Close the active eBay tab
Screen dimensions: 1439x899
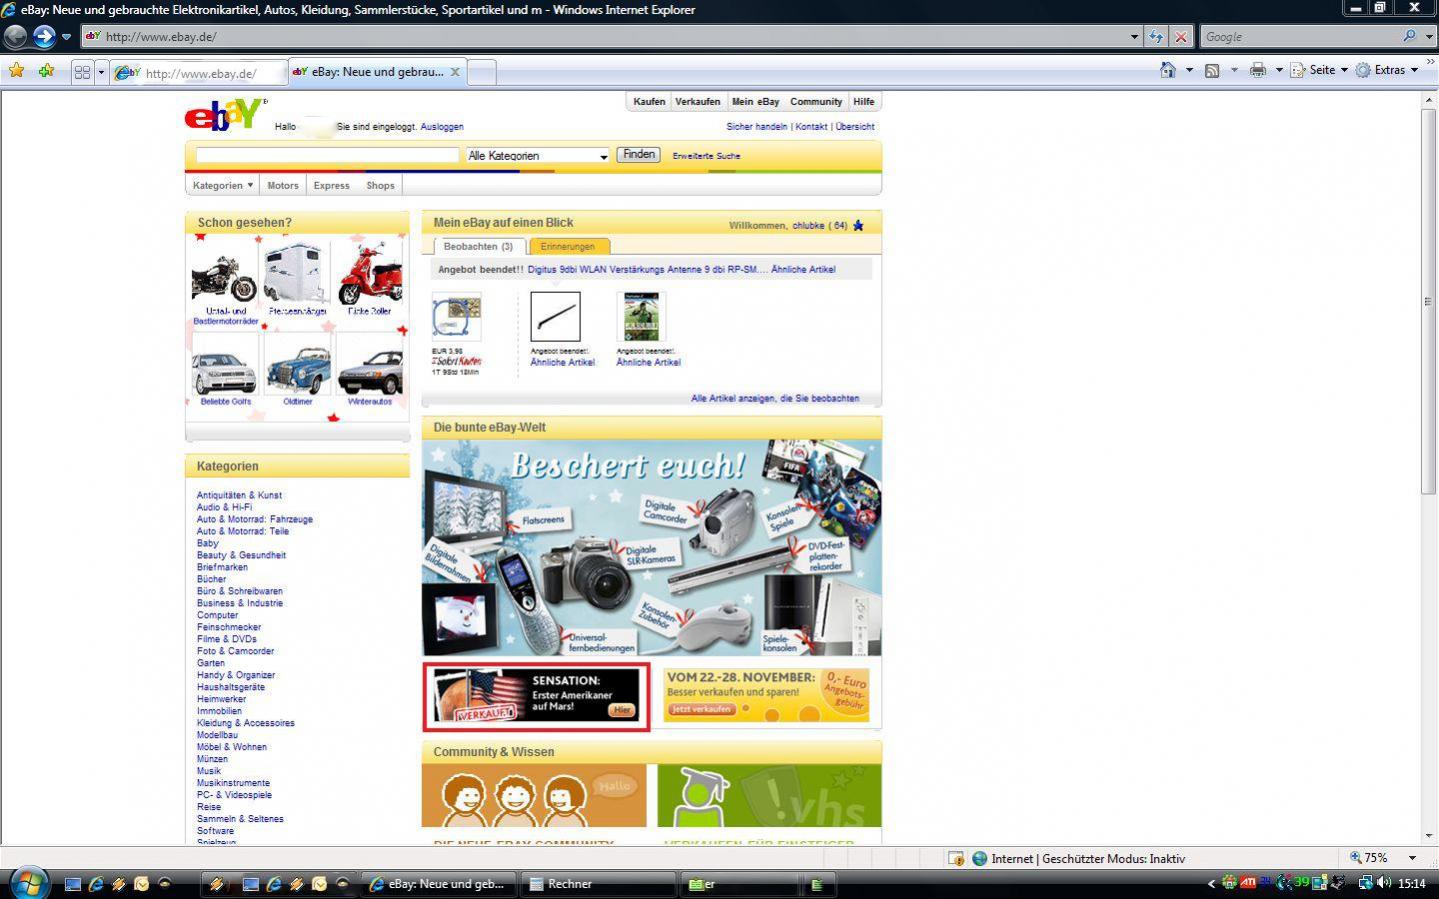[455, 72]
